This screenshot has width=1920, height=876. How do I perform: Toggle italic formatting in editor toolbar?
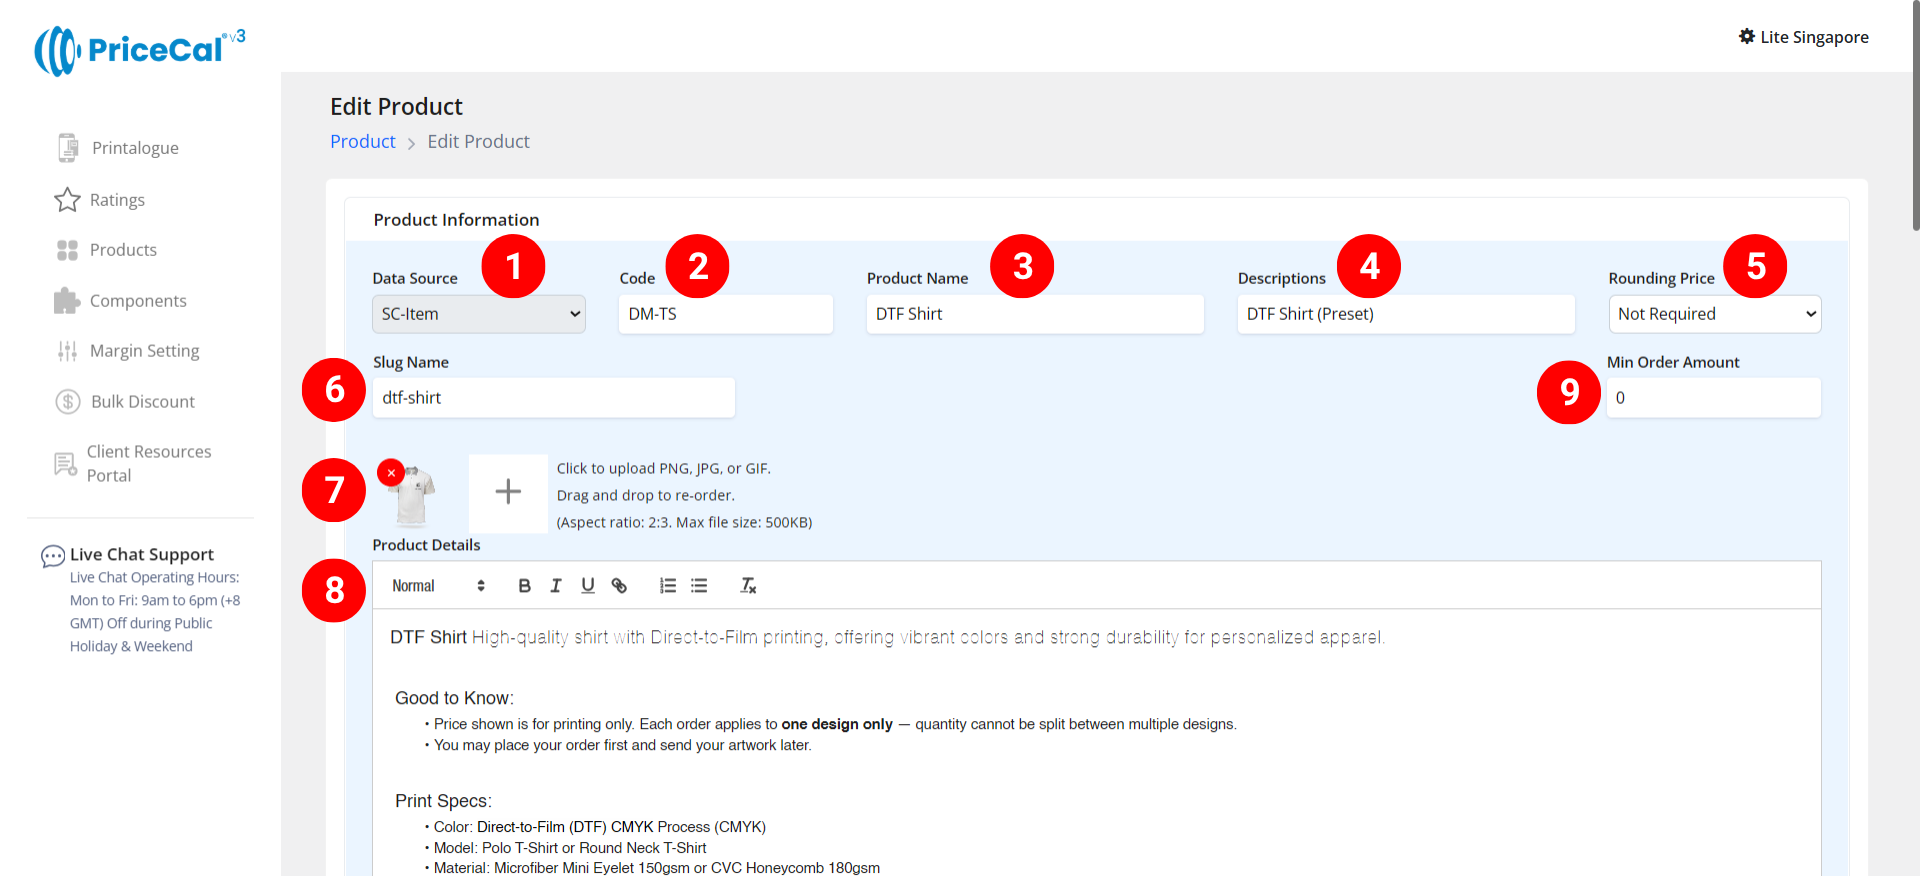556,586
